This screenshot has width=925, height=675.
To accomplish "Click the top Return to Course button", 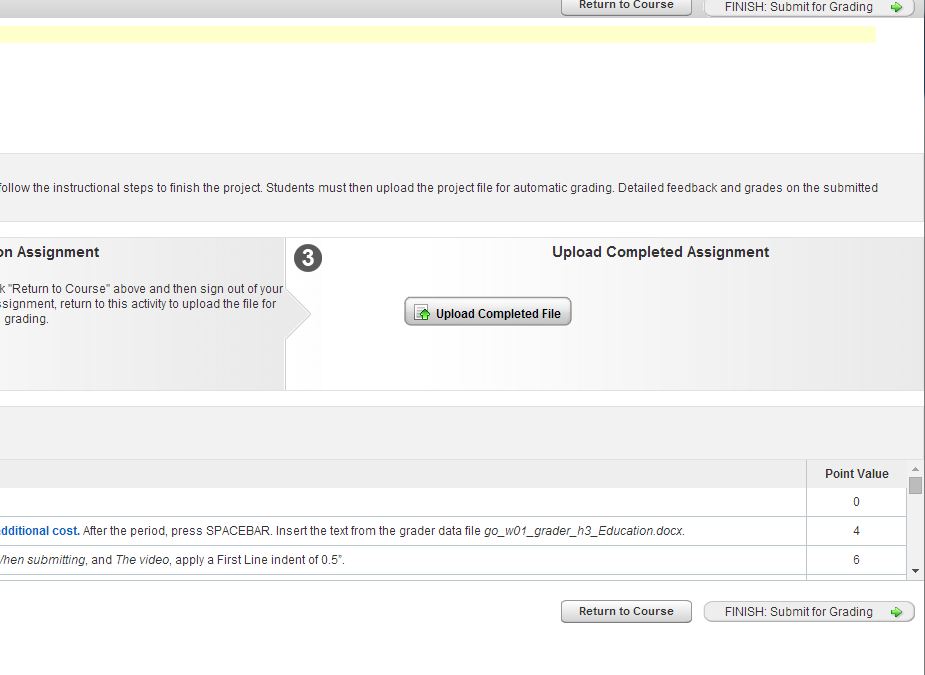I will coord(625,6).
